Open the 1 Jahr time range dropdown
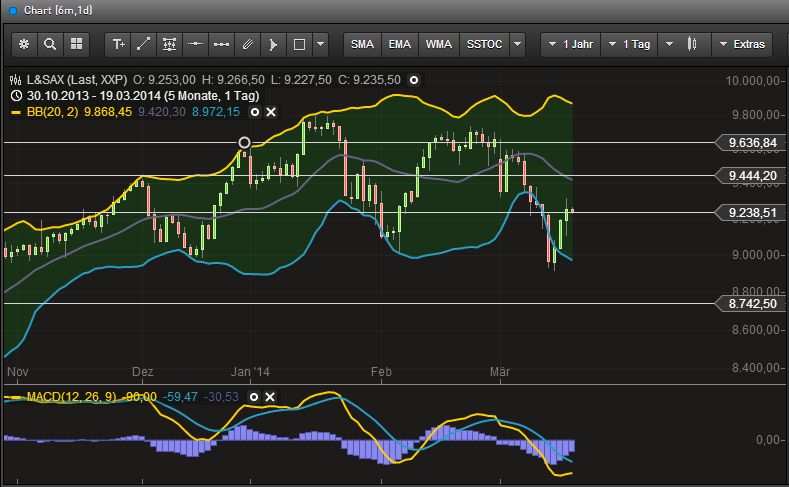 click(570, 44)
